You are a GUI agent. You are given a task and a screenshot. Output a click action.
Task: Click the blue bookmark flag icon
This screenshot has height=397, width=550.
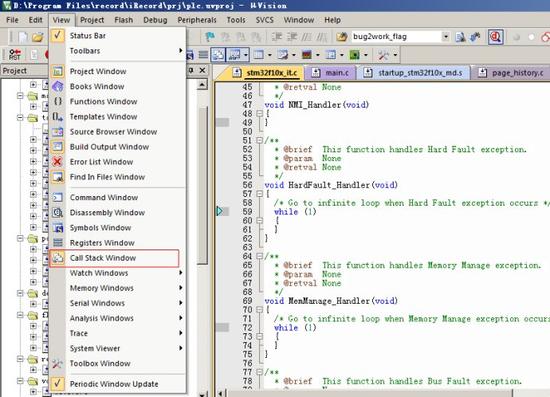pyautogui.click(x=210, y=36)
